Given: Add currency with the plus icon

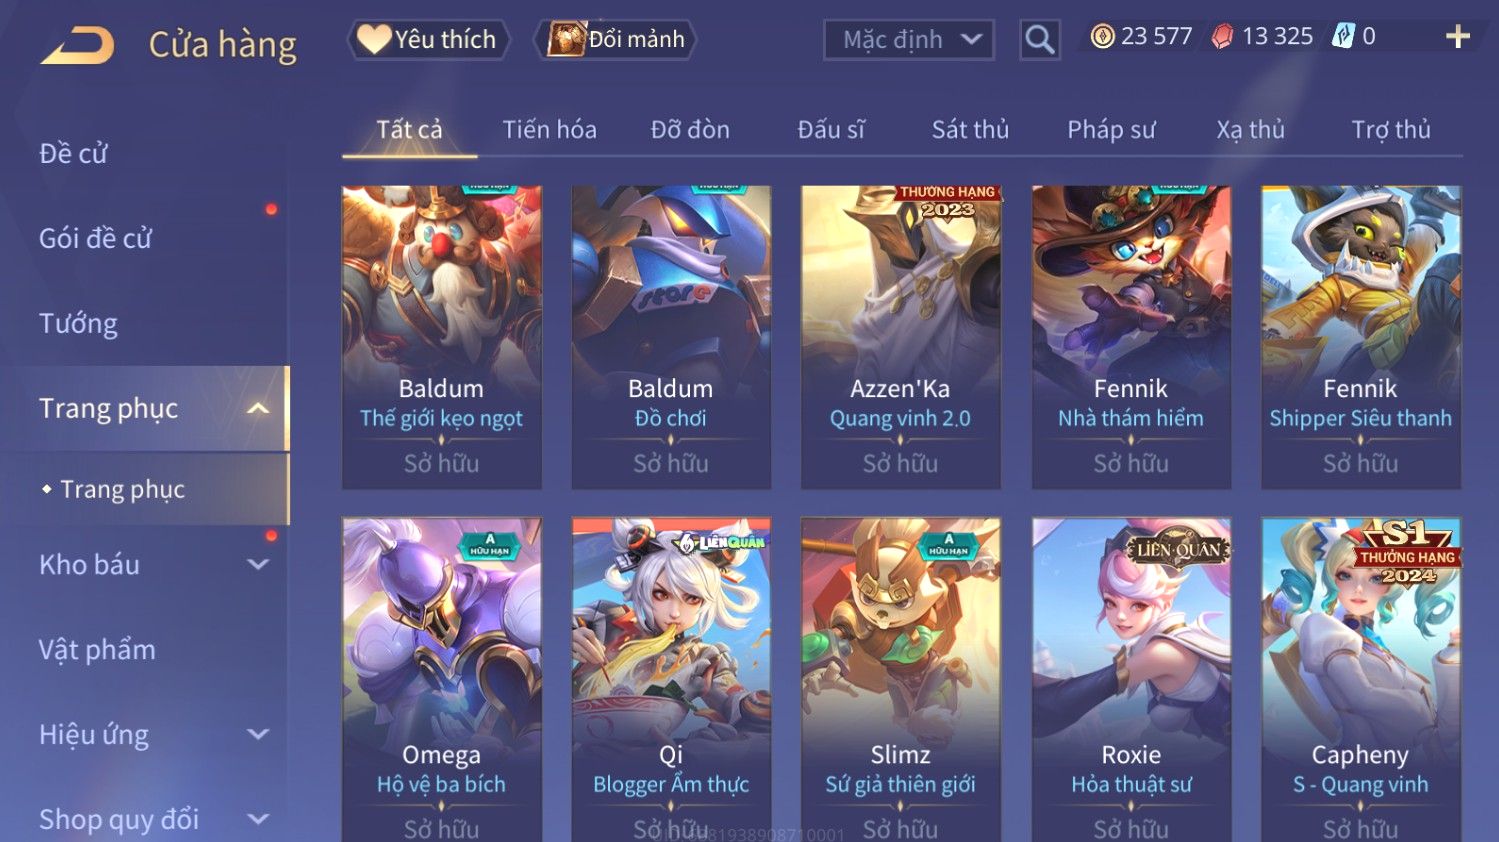Looking at the screenshot, I should coord(1458,37).
